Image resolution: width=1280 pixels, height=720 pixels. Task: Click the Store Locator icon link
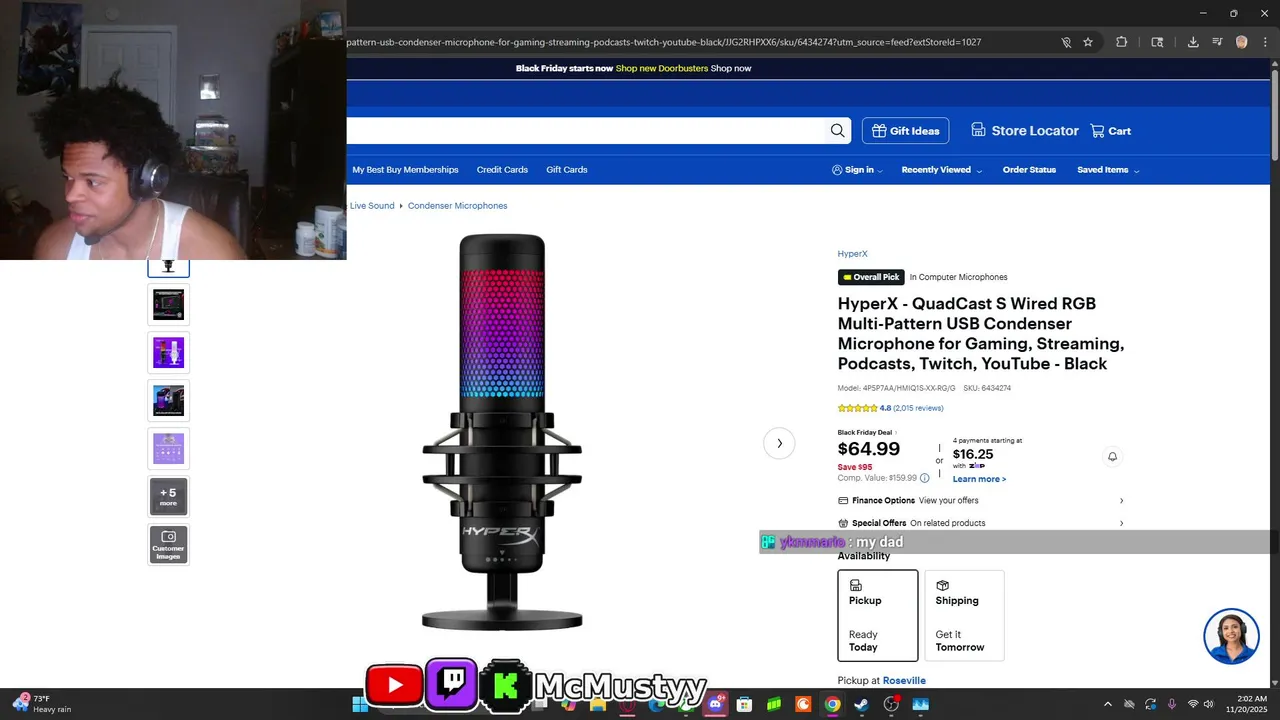pos(1024,131)
